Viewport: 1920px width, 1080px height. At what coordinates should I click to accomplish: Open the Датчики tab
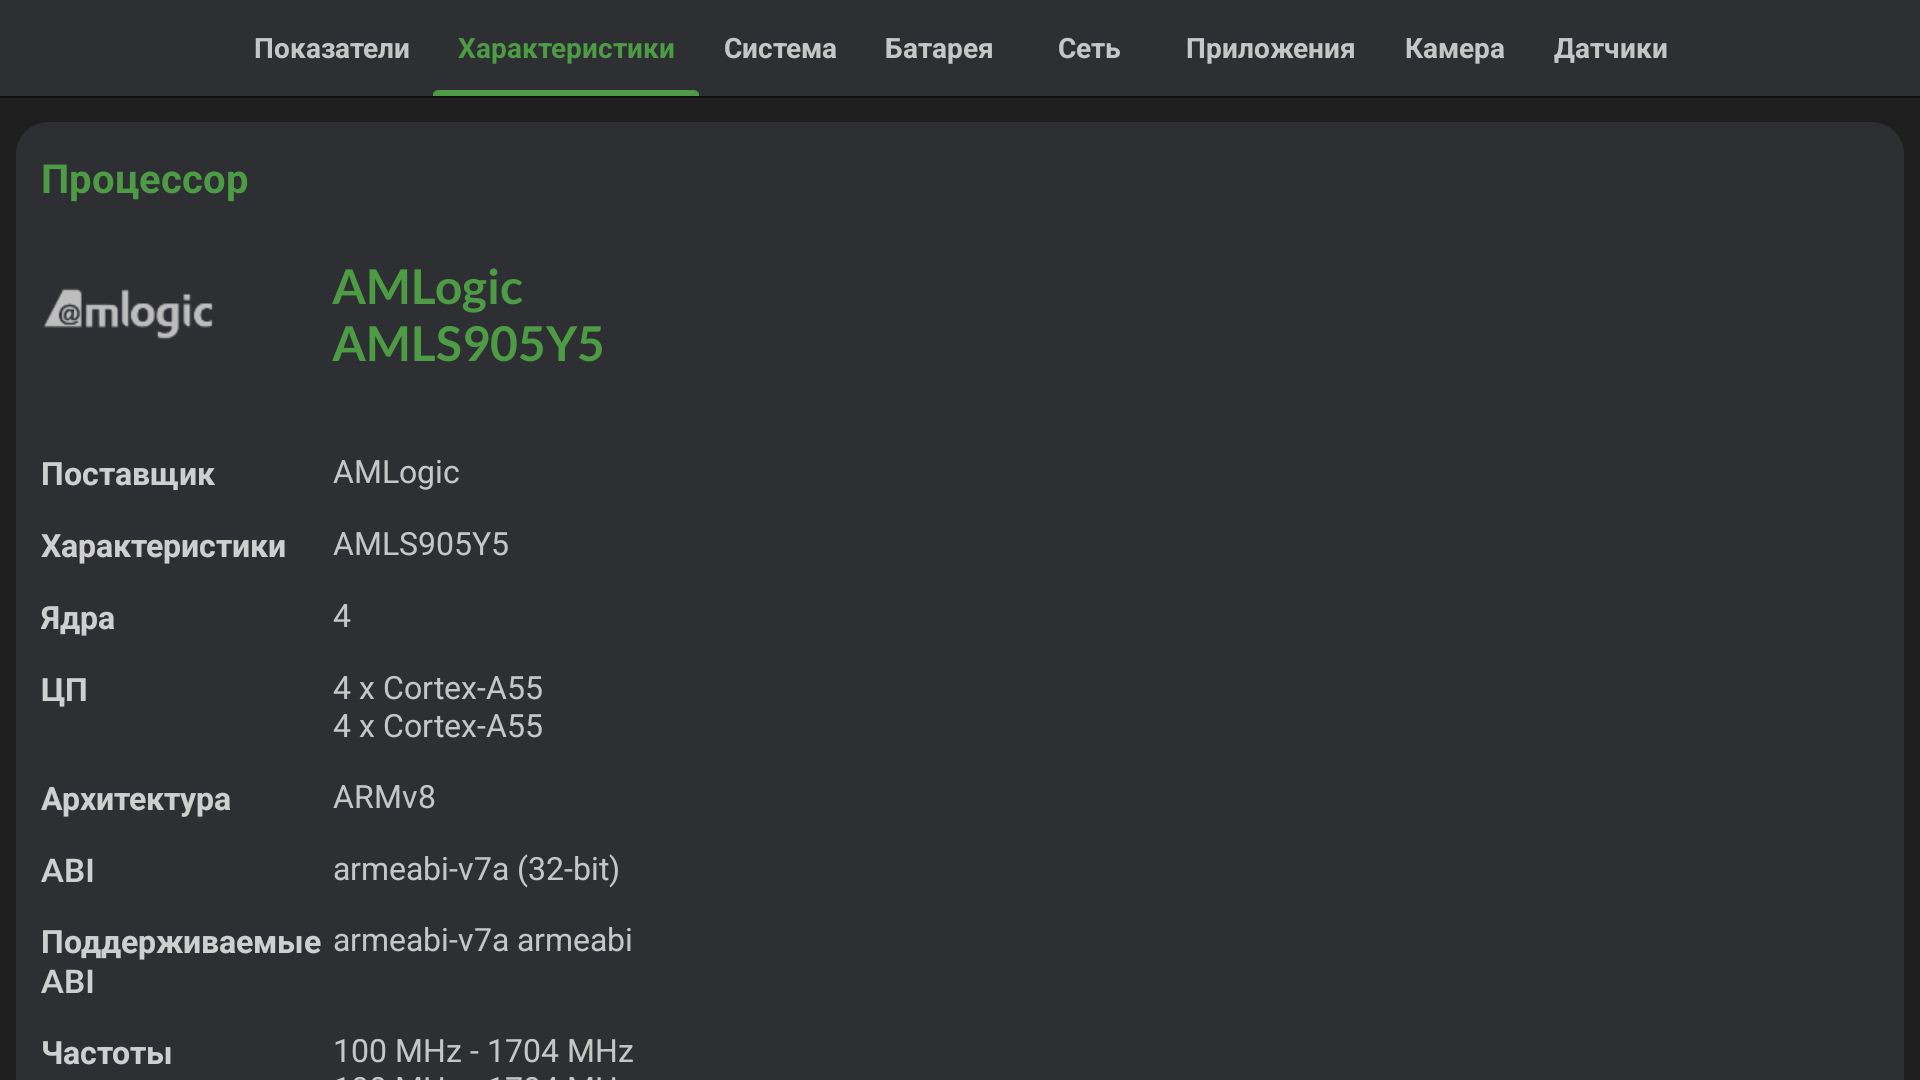tap(1610, 49)
